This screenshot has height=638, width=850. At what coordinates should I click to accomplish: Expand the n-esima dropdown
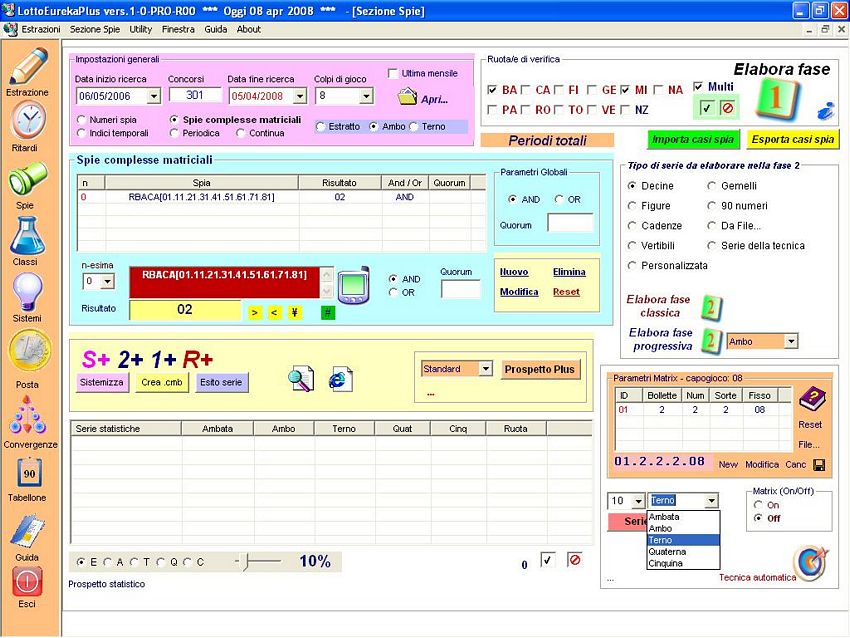click(x=107, y=281)
